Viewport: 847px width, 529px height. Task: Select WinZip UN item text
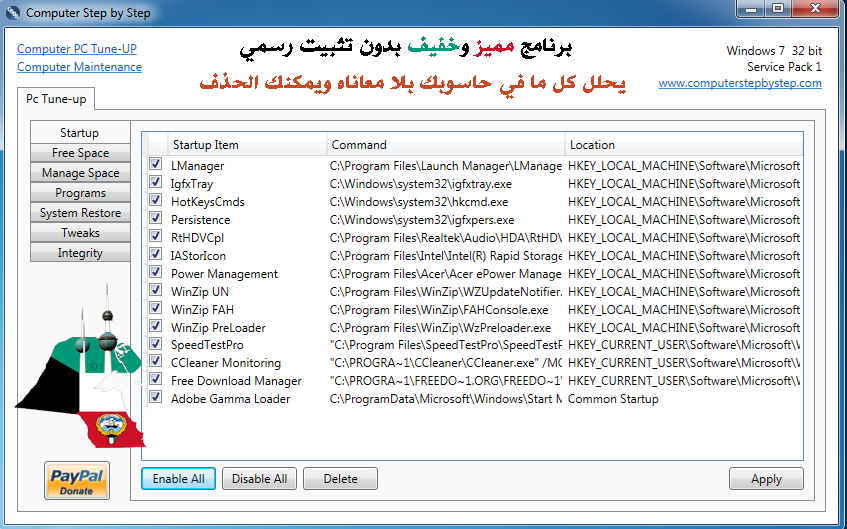pyautogui.click(x=200, y=292)
